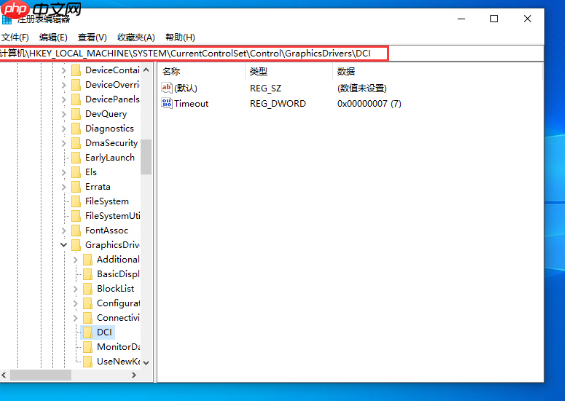Select the Additional folder icon
The height and width of the screenshot is (401, 565).
[88, 260]
